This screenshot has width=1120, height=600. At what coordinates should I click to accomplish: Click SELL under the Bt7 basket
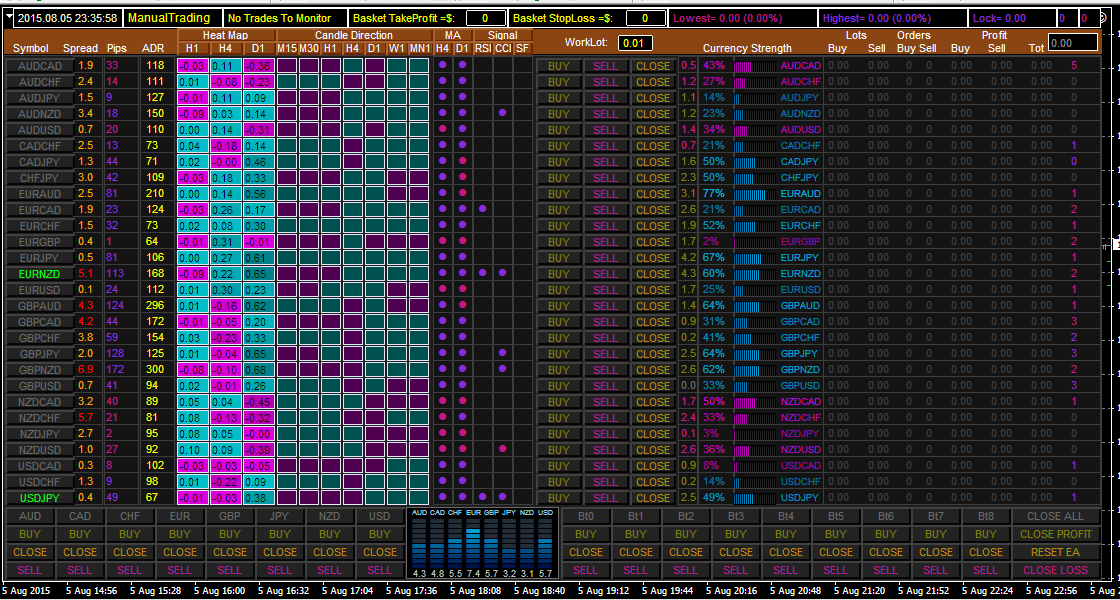point(936,570)
